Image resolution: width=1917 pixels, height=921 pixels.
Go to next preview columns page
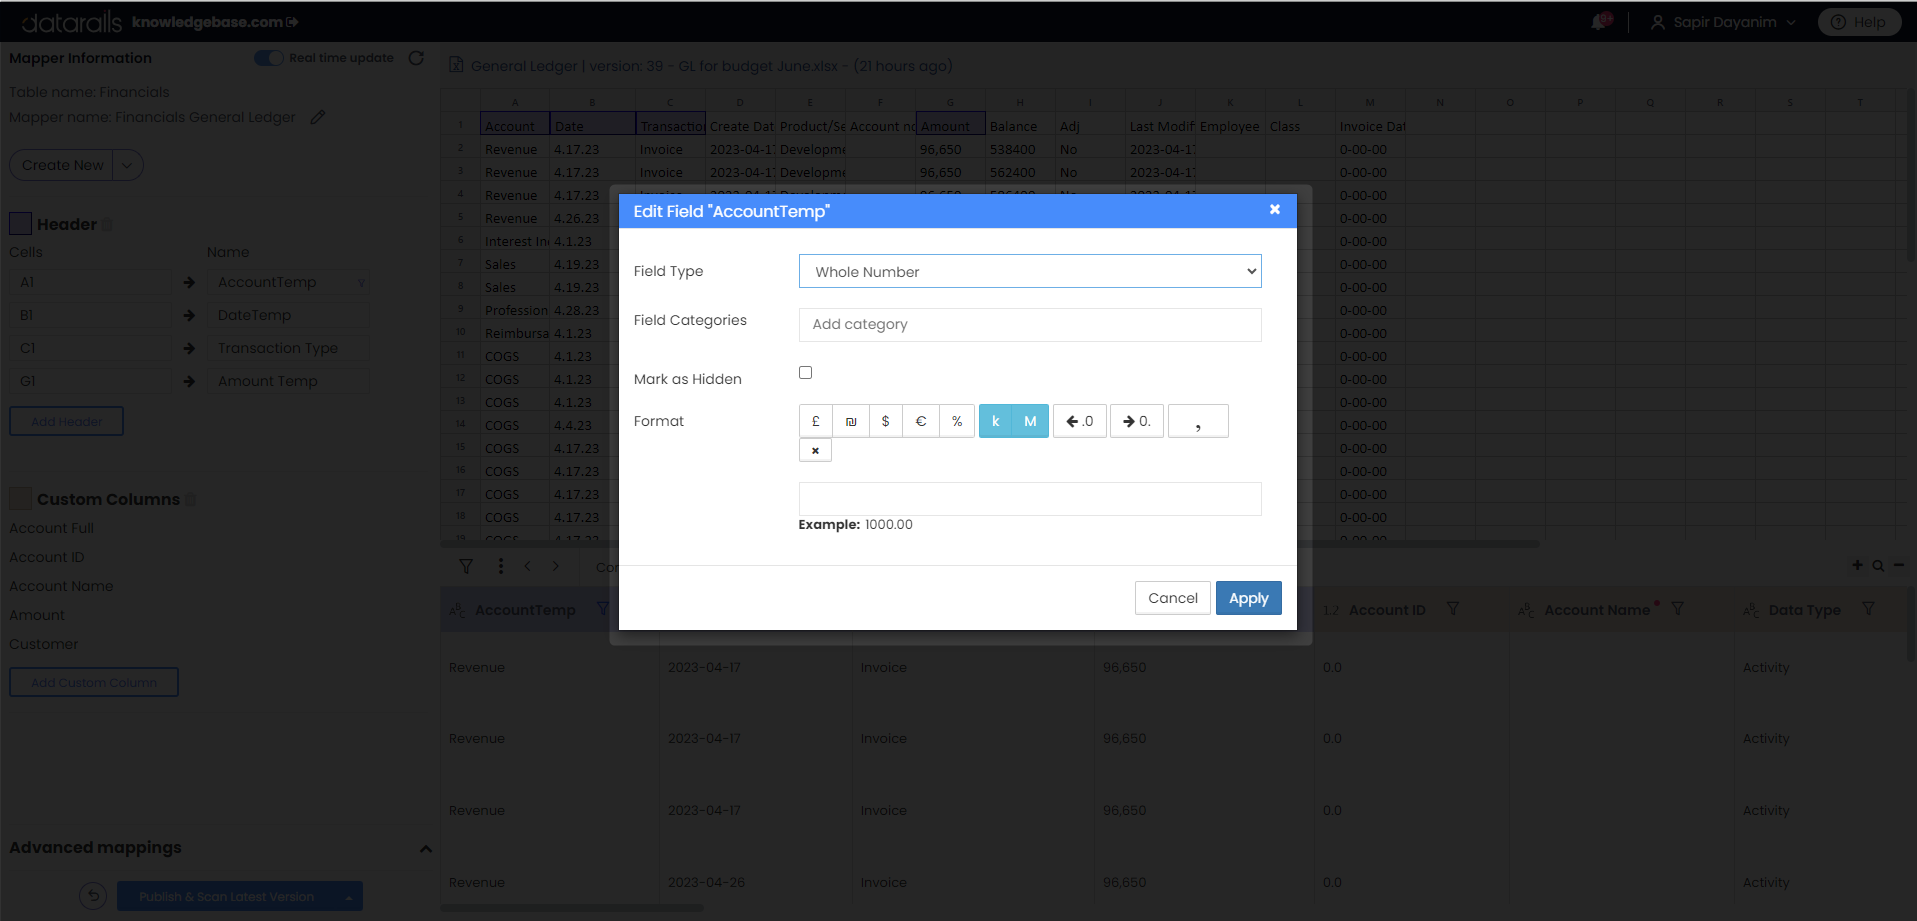tap(556, 566)
